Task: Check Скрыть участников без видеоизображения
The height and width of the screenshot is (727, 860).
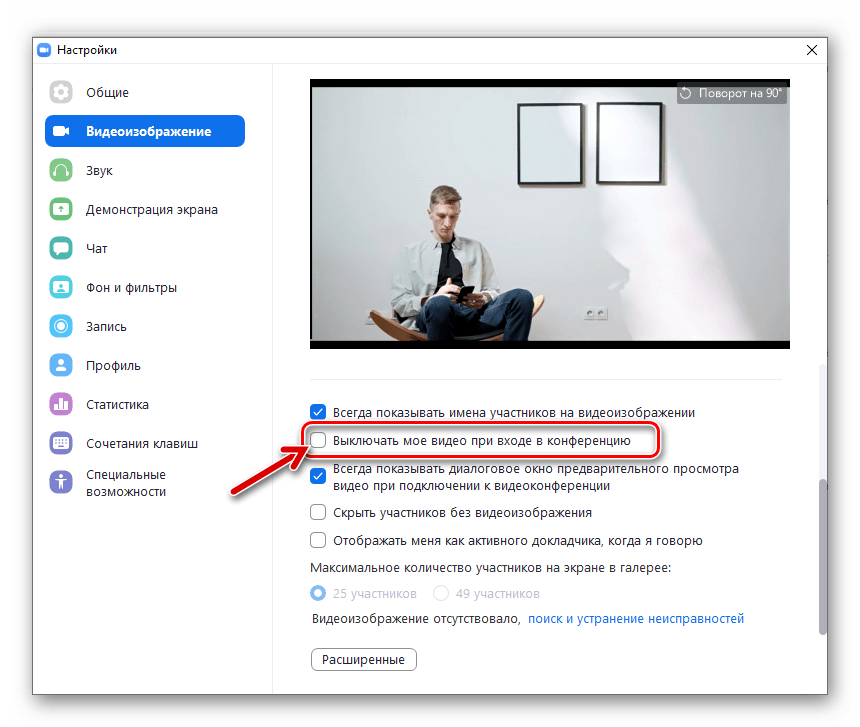Action: click(x=318, y=512)
